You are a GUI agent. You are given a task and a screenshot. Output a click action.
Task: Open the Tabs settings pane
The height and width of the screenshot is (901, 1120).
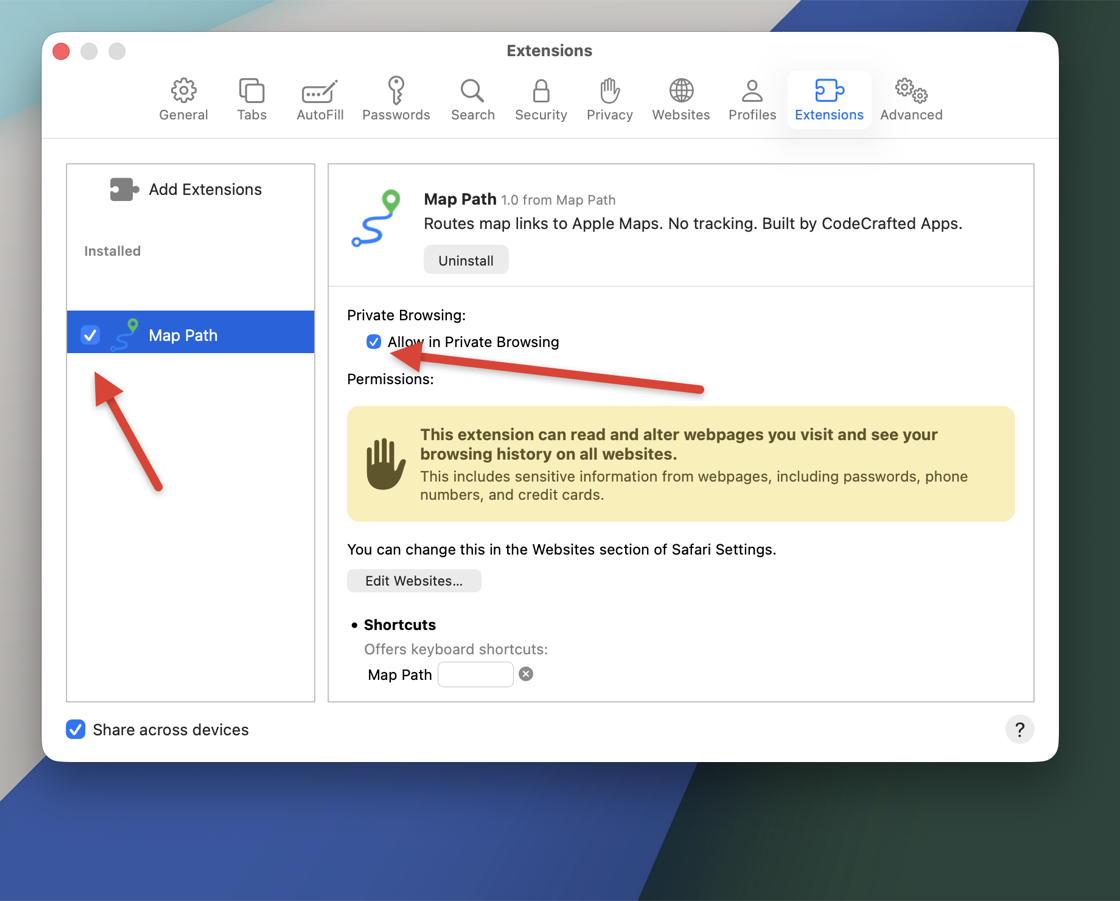coord(251,100)
